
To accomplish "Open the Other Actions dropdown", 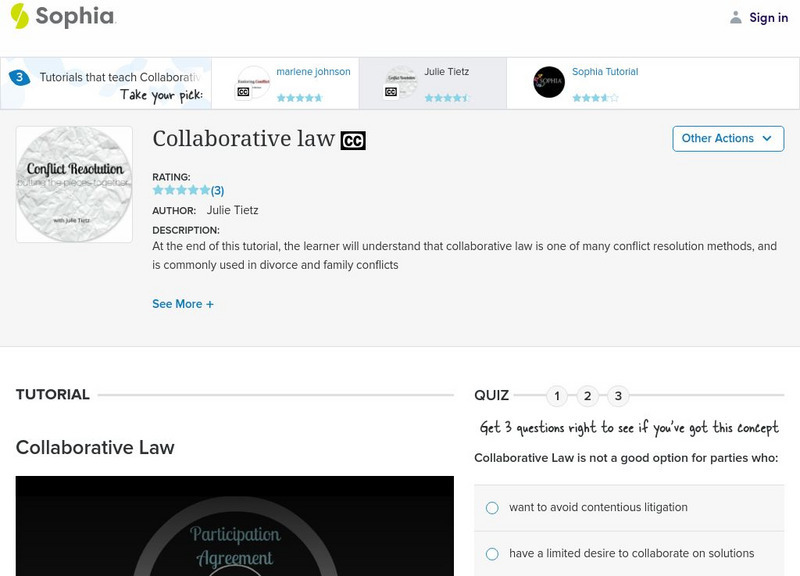I will click(x=728, y=139).
